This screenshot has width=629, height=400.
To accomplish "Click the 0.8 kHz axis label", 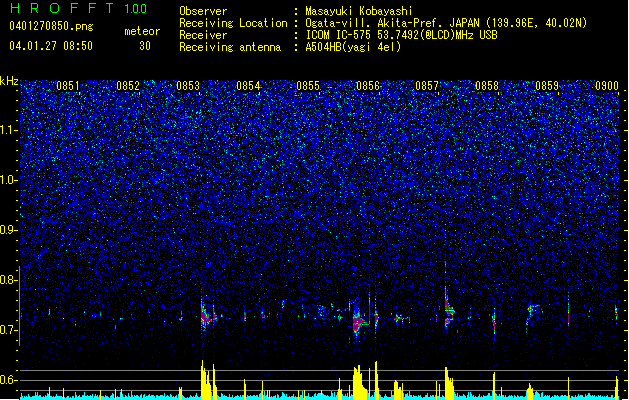I will [9, 280].
